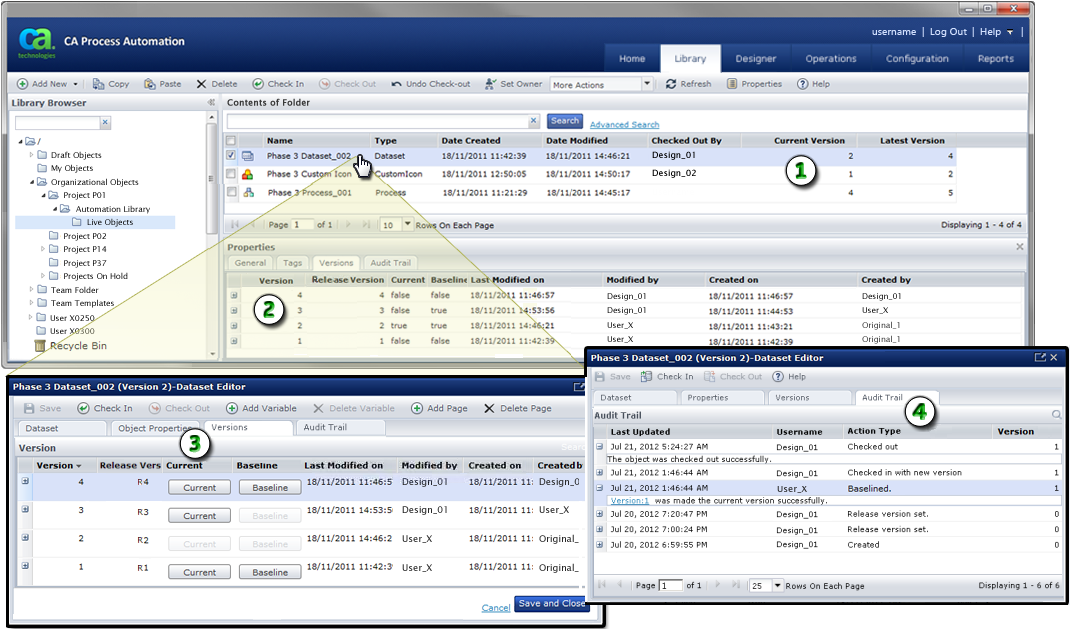This screenshot has width=1072, height=631.
Task: Check the checkbox next to Phase 3 Process_001
Action: [x=230, y=193]
